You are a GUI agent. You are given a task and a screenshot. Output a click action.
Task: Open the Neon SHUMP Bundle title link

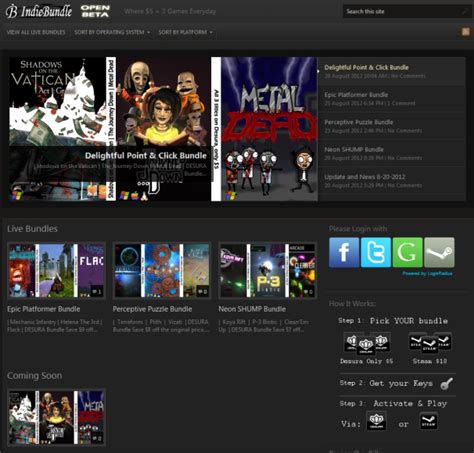[x=252, y=309]
